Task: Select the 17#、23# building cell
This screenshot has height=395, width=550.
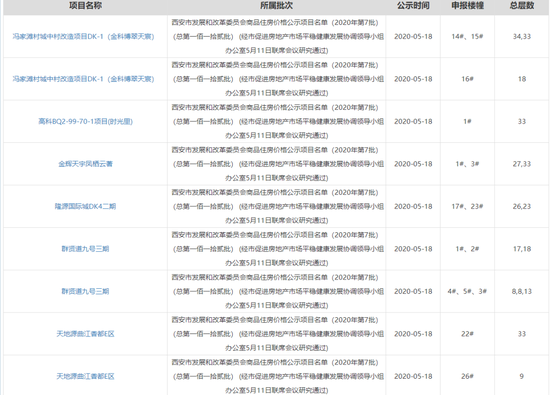Action: click(467, 206)
